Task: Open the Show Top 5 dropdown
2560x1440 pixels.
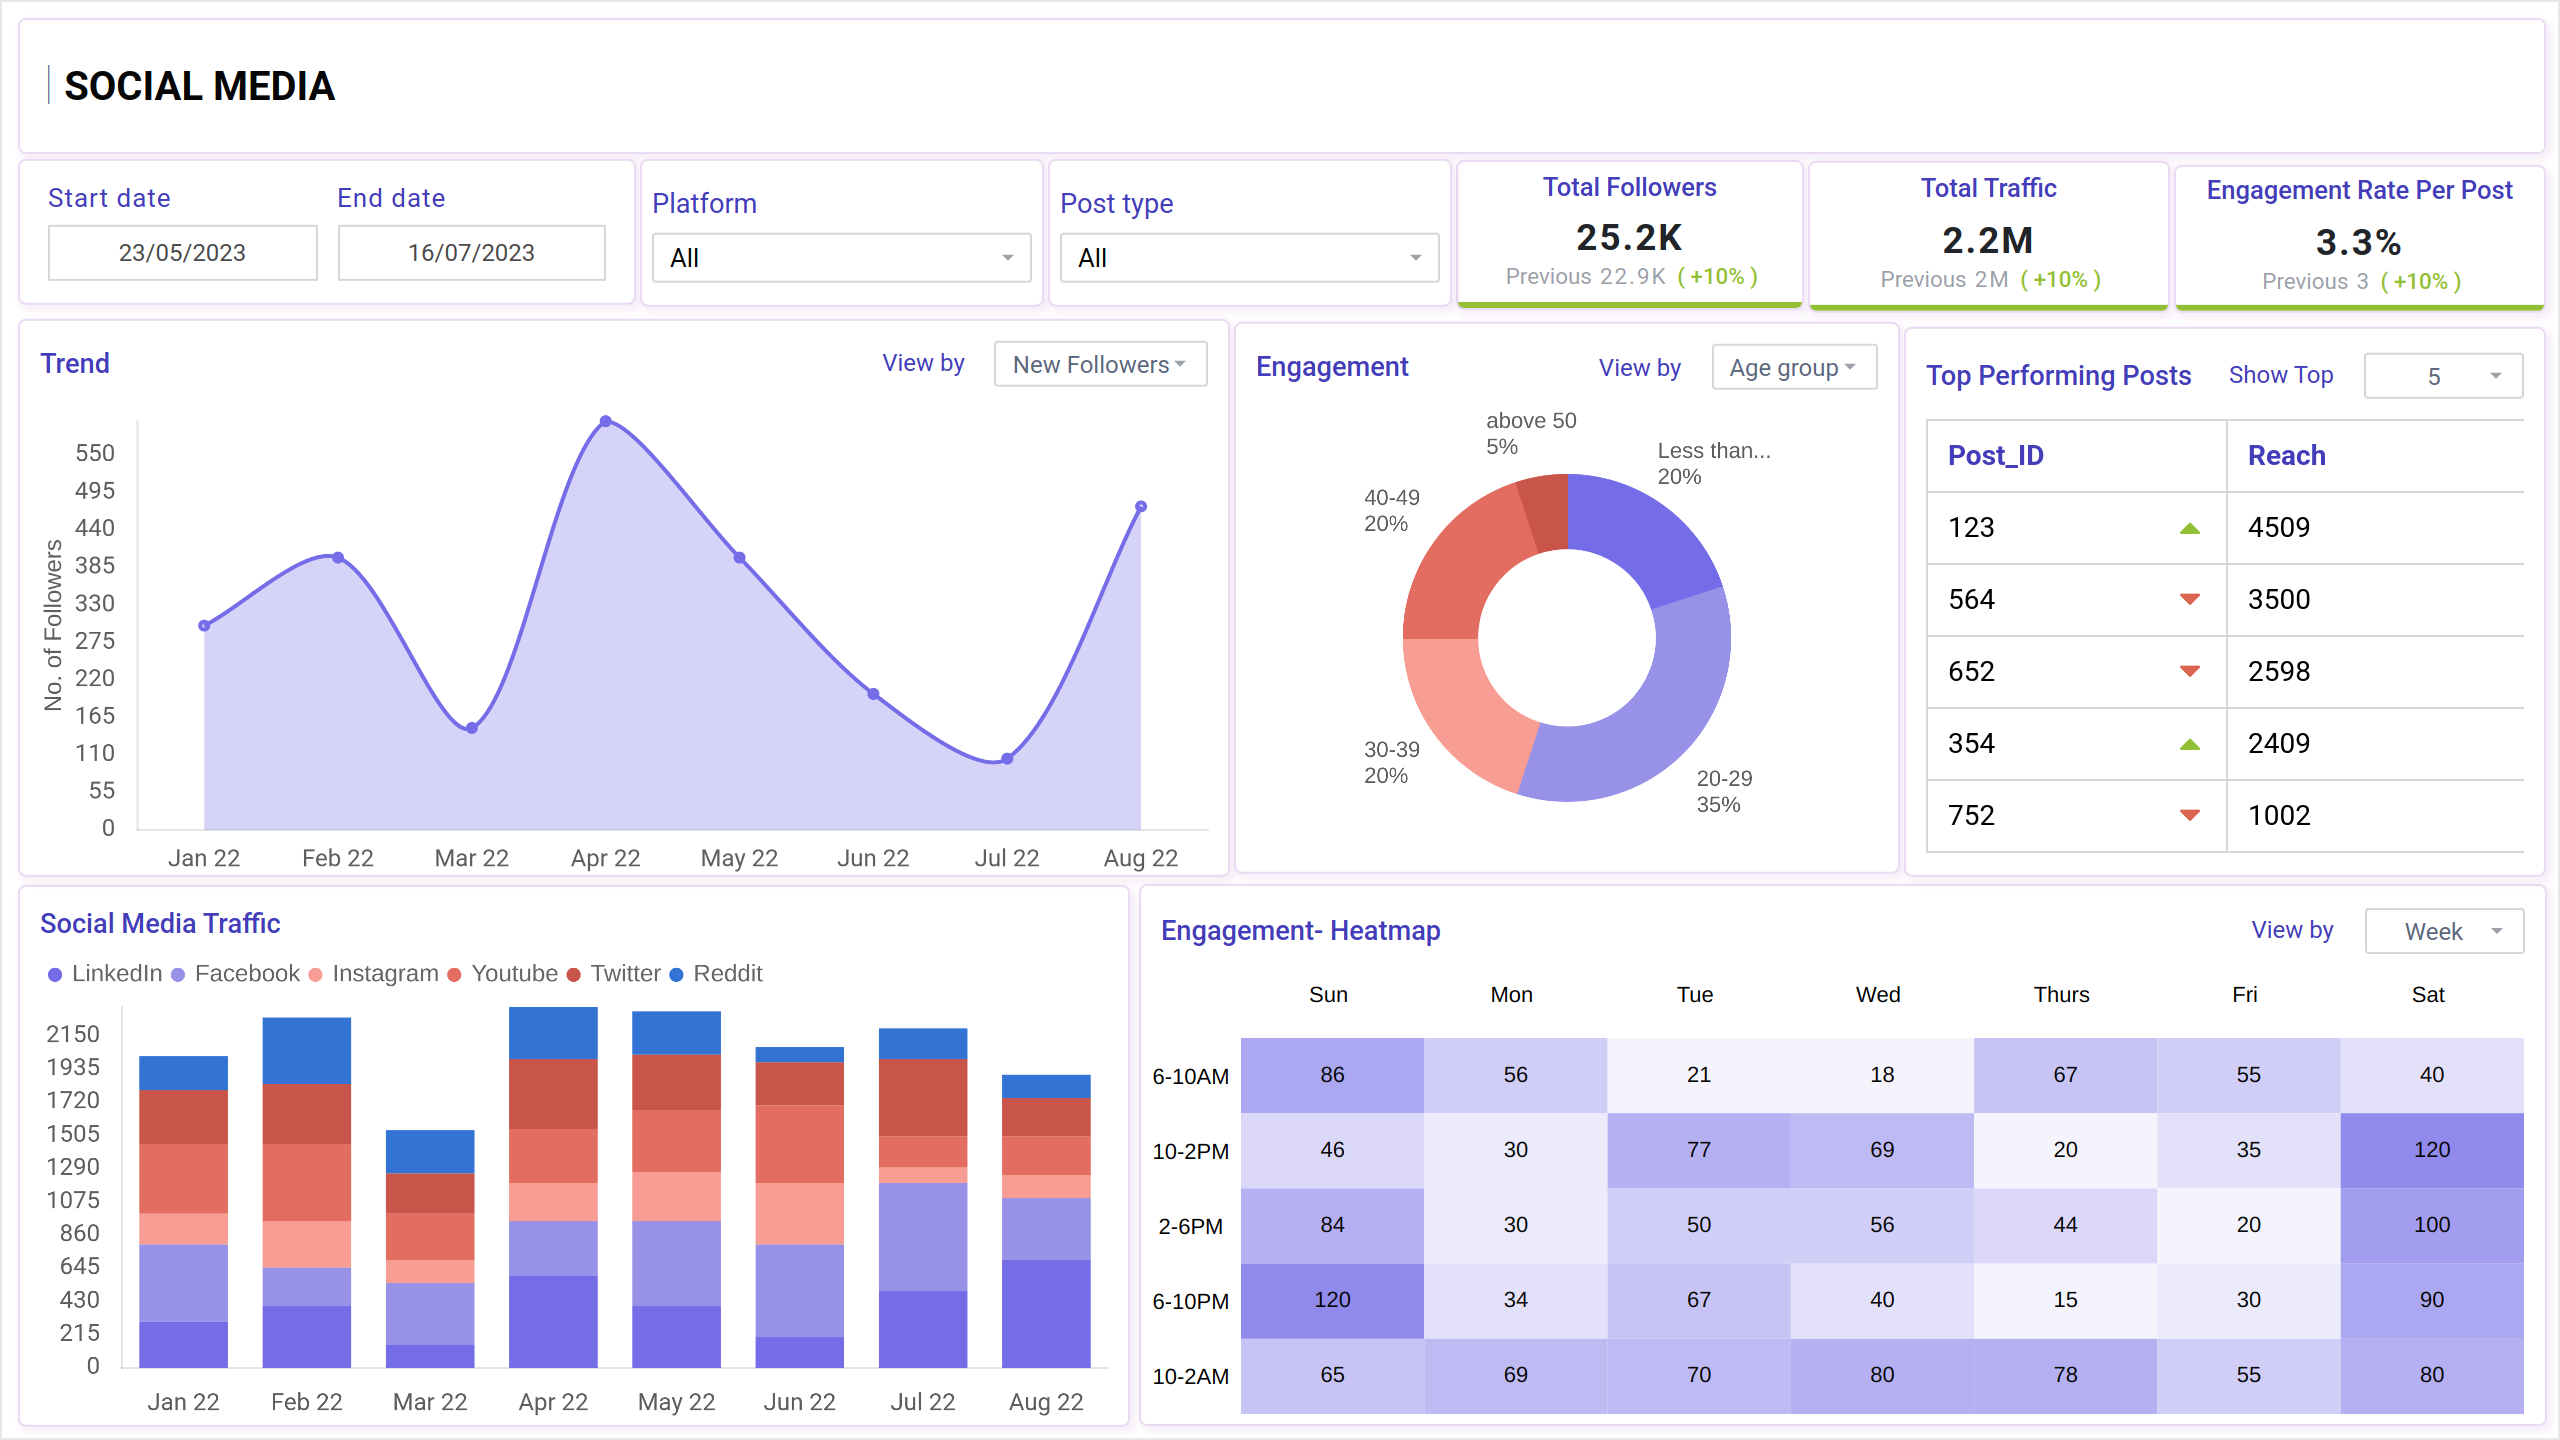Action: tap(2443, 376)
